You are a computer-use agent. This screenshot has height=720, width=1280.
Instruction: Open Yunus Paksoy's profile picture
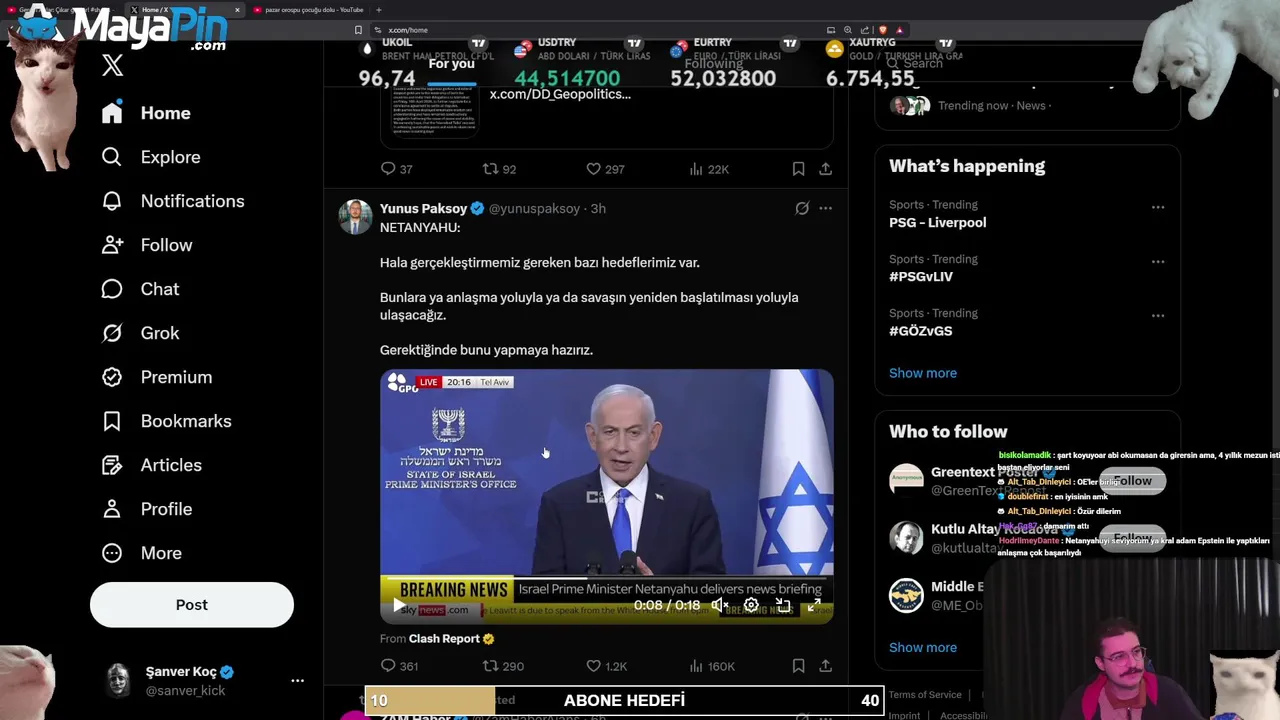355,216
